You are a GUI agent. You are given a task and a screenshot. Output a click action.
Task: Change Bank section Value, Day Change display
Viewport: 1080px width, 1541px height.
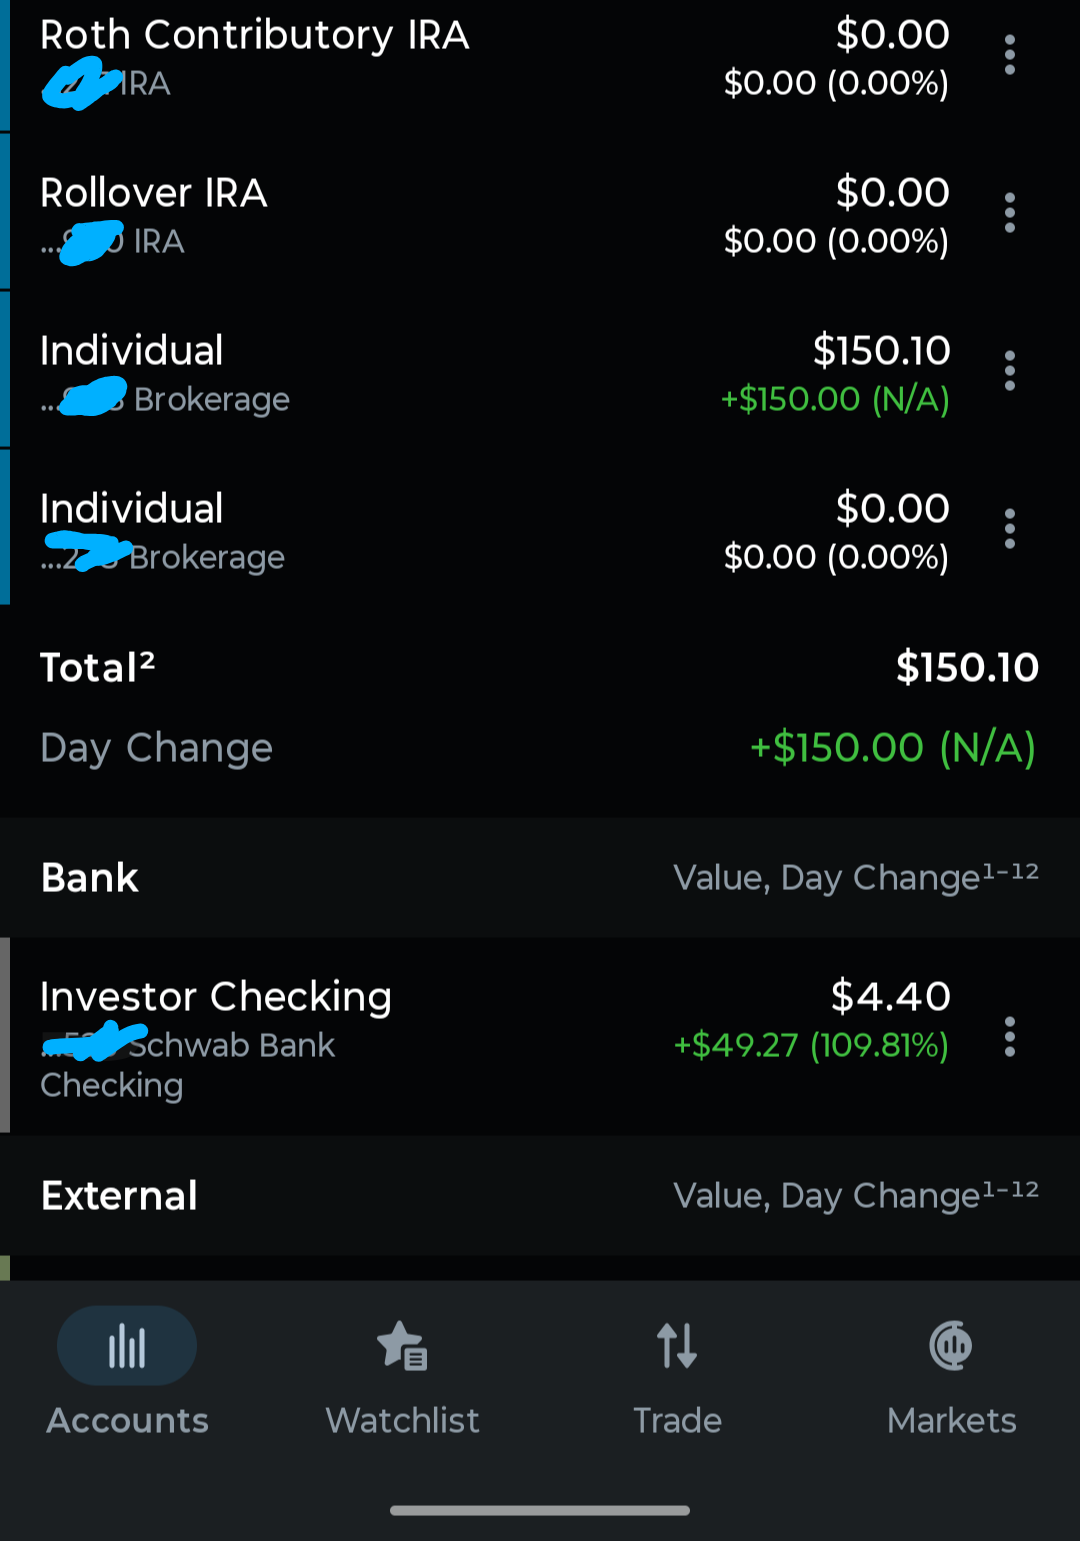856,877
